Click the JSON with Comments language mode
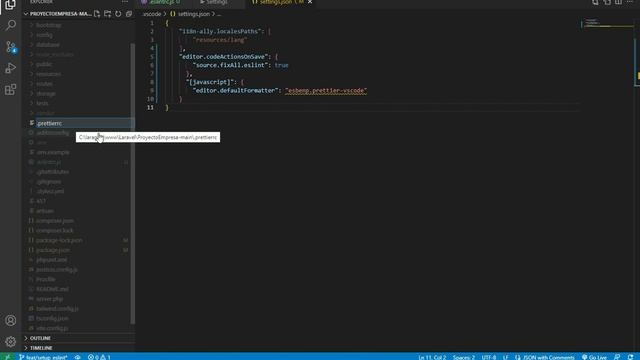 pyautogui.click(x=544, y=357)
